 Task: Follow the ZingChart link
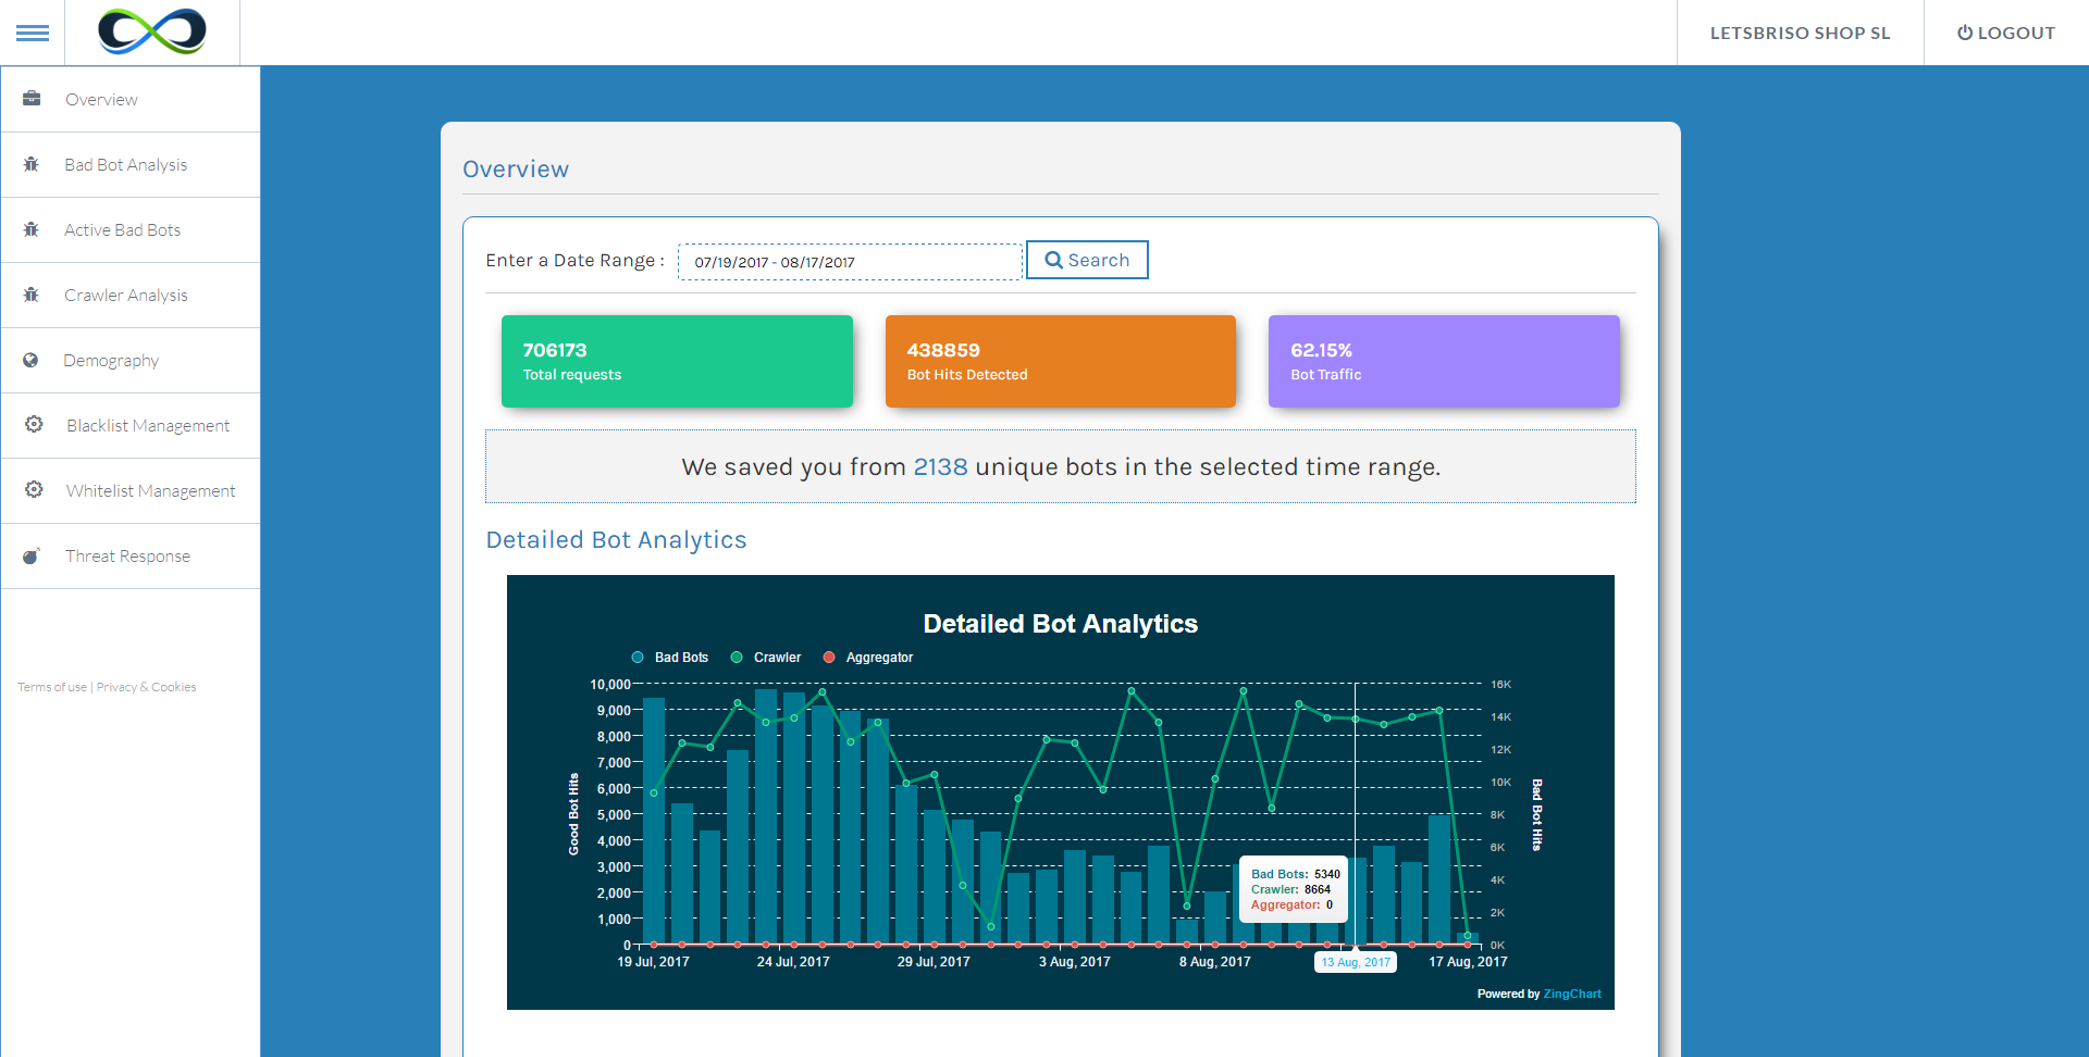(1572, 994)
